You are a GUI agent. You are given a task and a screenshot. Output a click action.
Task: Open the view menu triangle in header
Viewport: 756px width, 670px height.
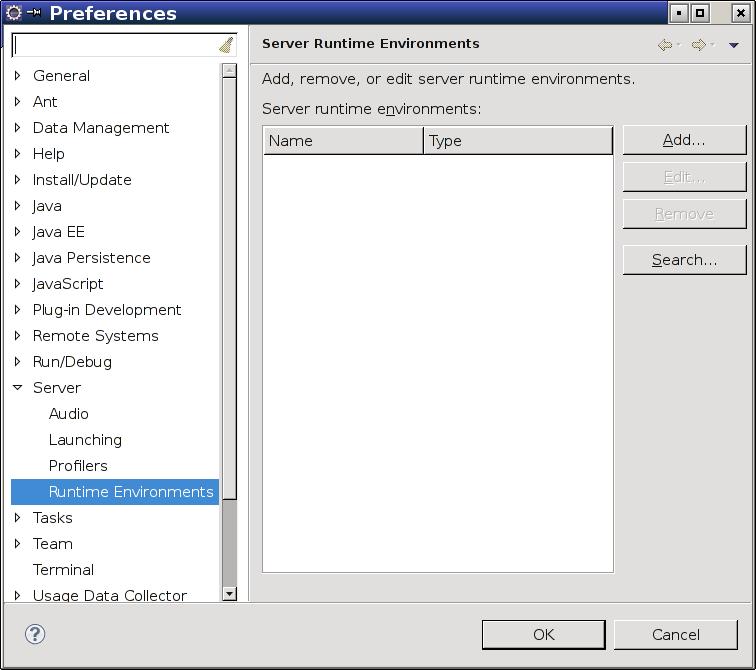point(734,45)
